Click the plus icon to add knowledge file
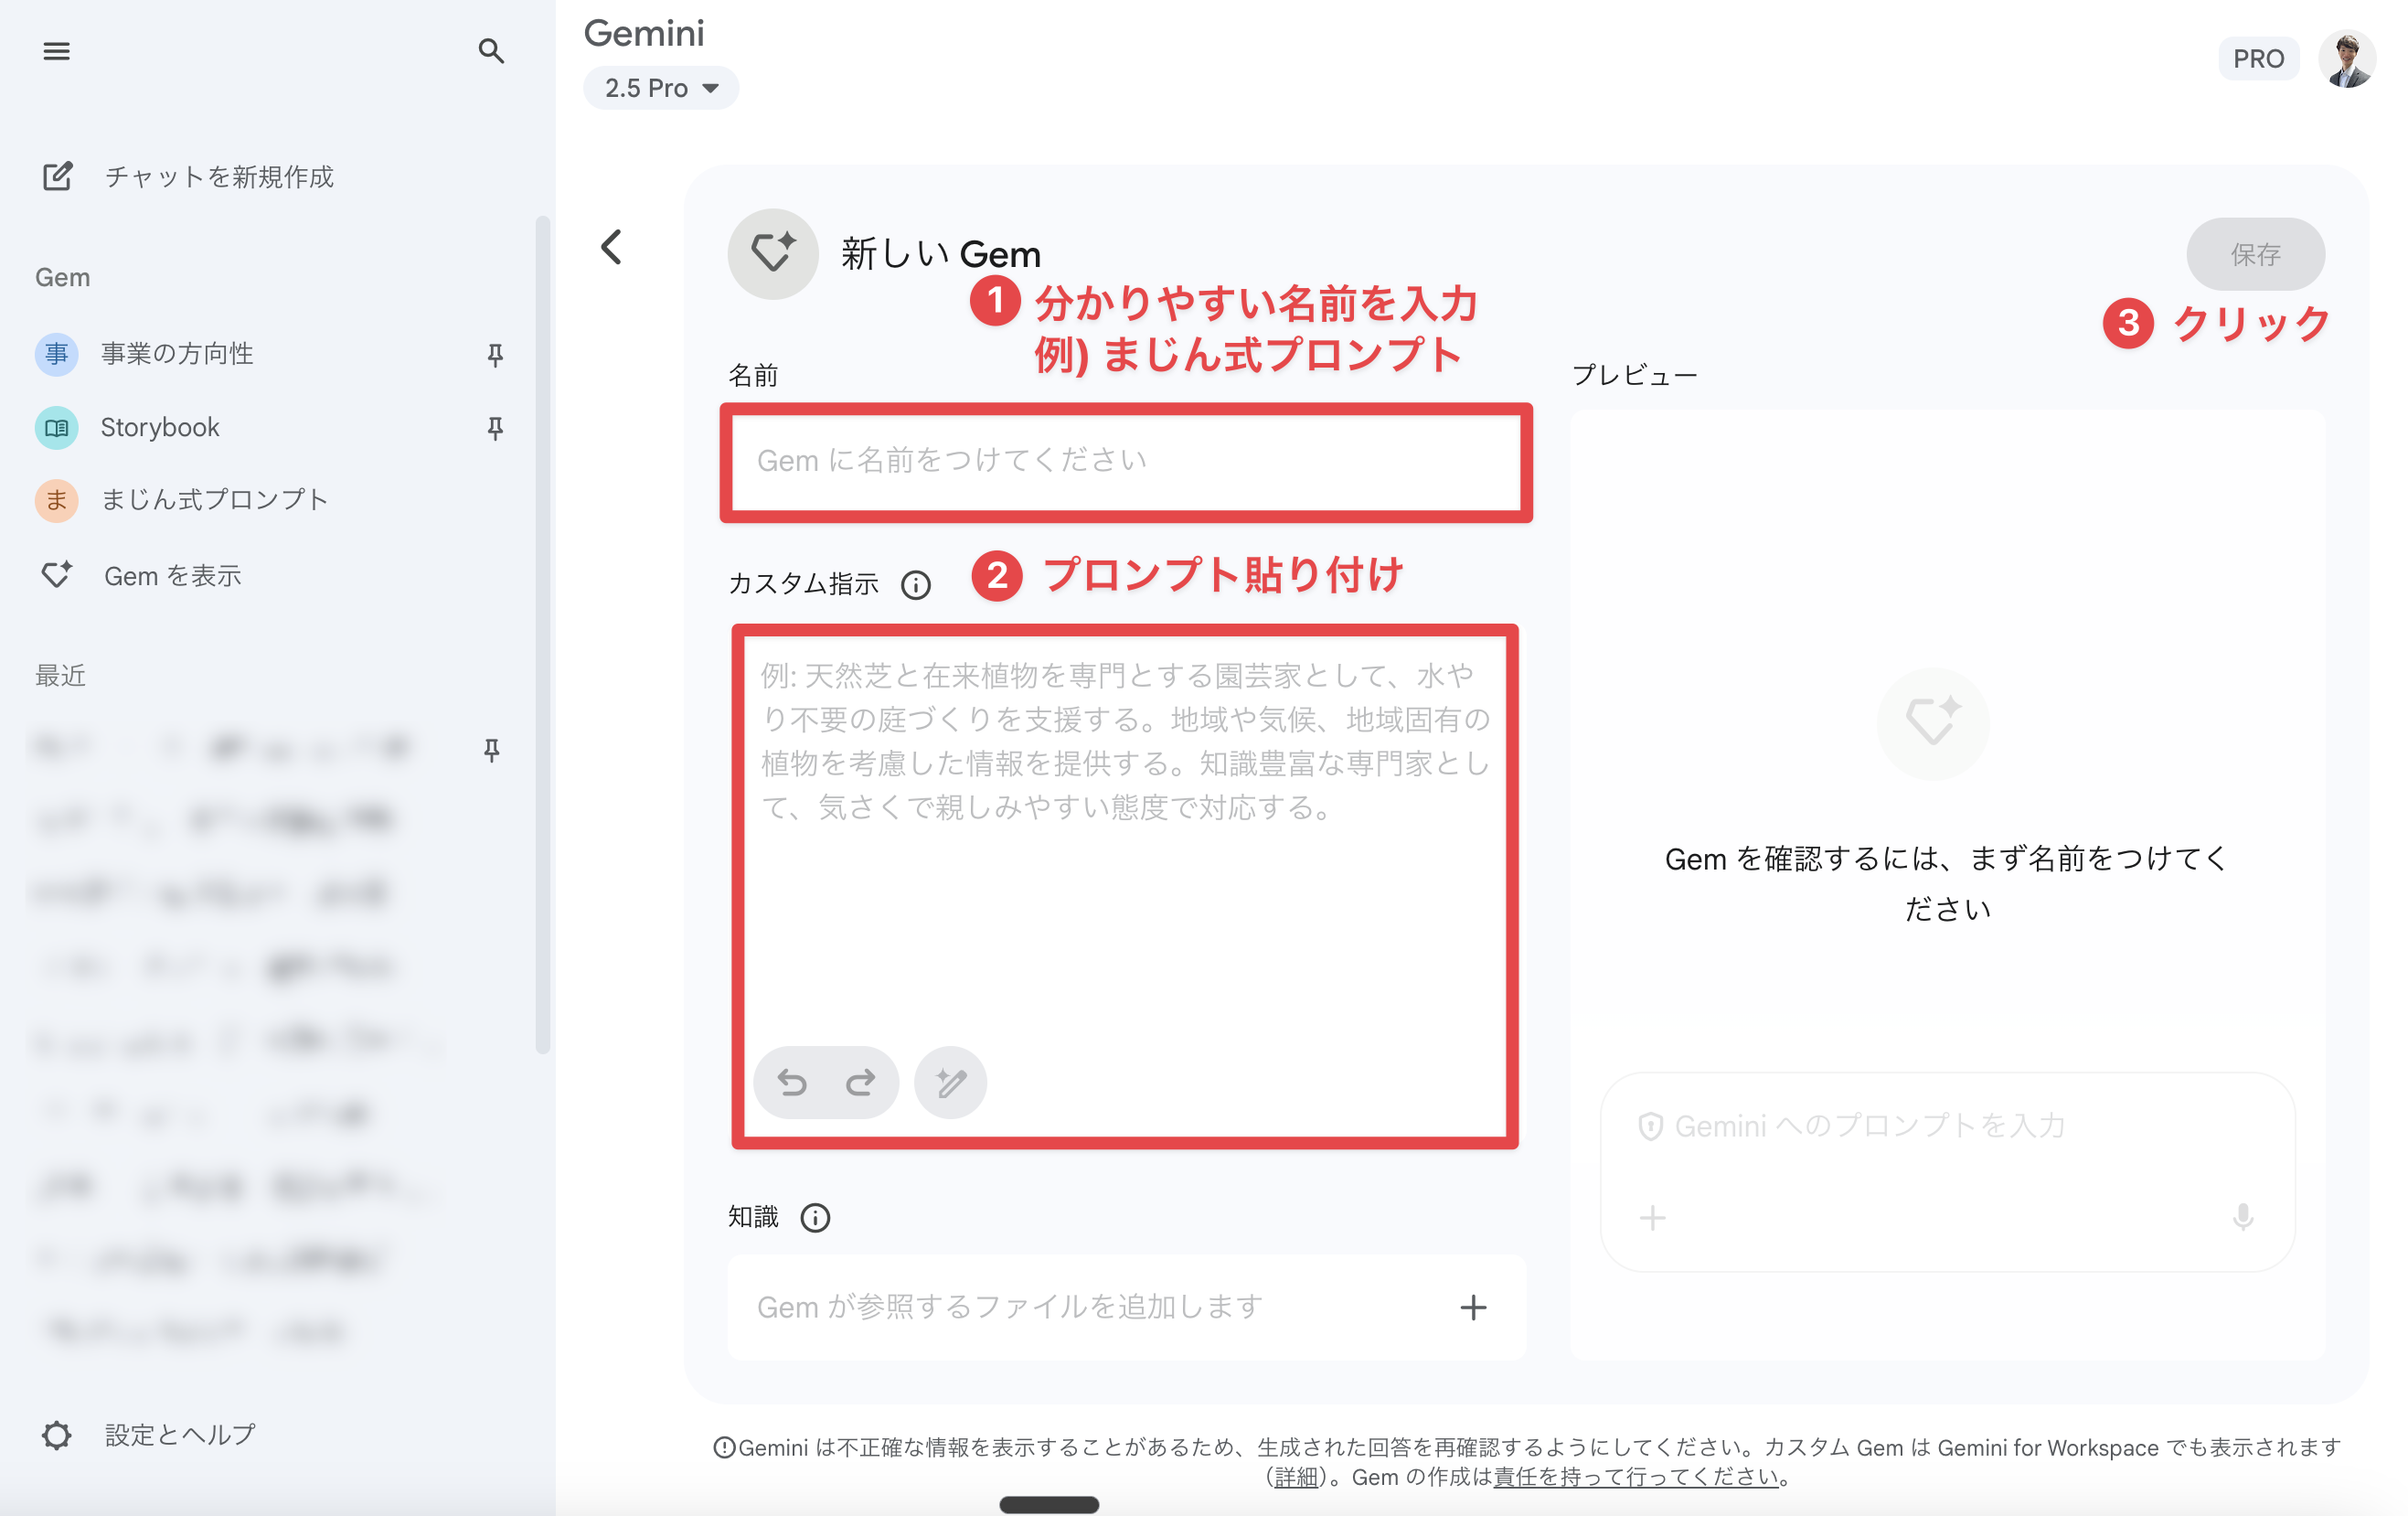This screenshot has width=2408, height=1516. 1472,1307
